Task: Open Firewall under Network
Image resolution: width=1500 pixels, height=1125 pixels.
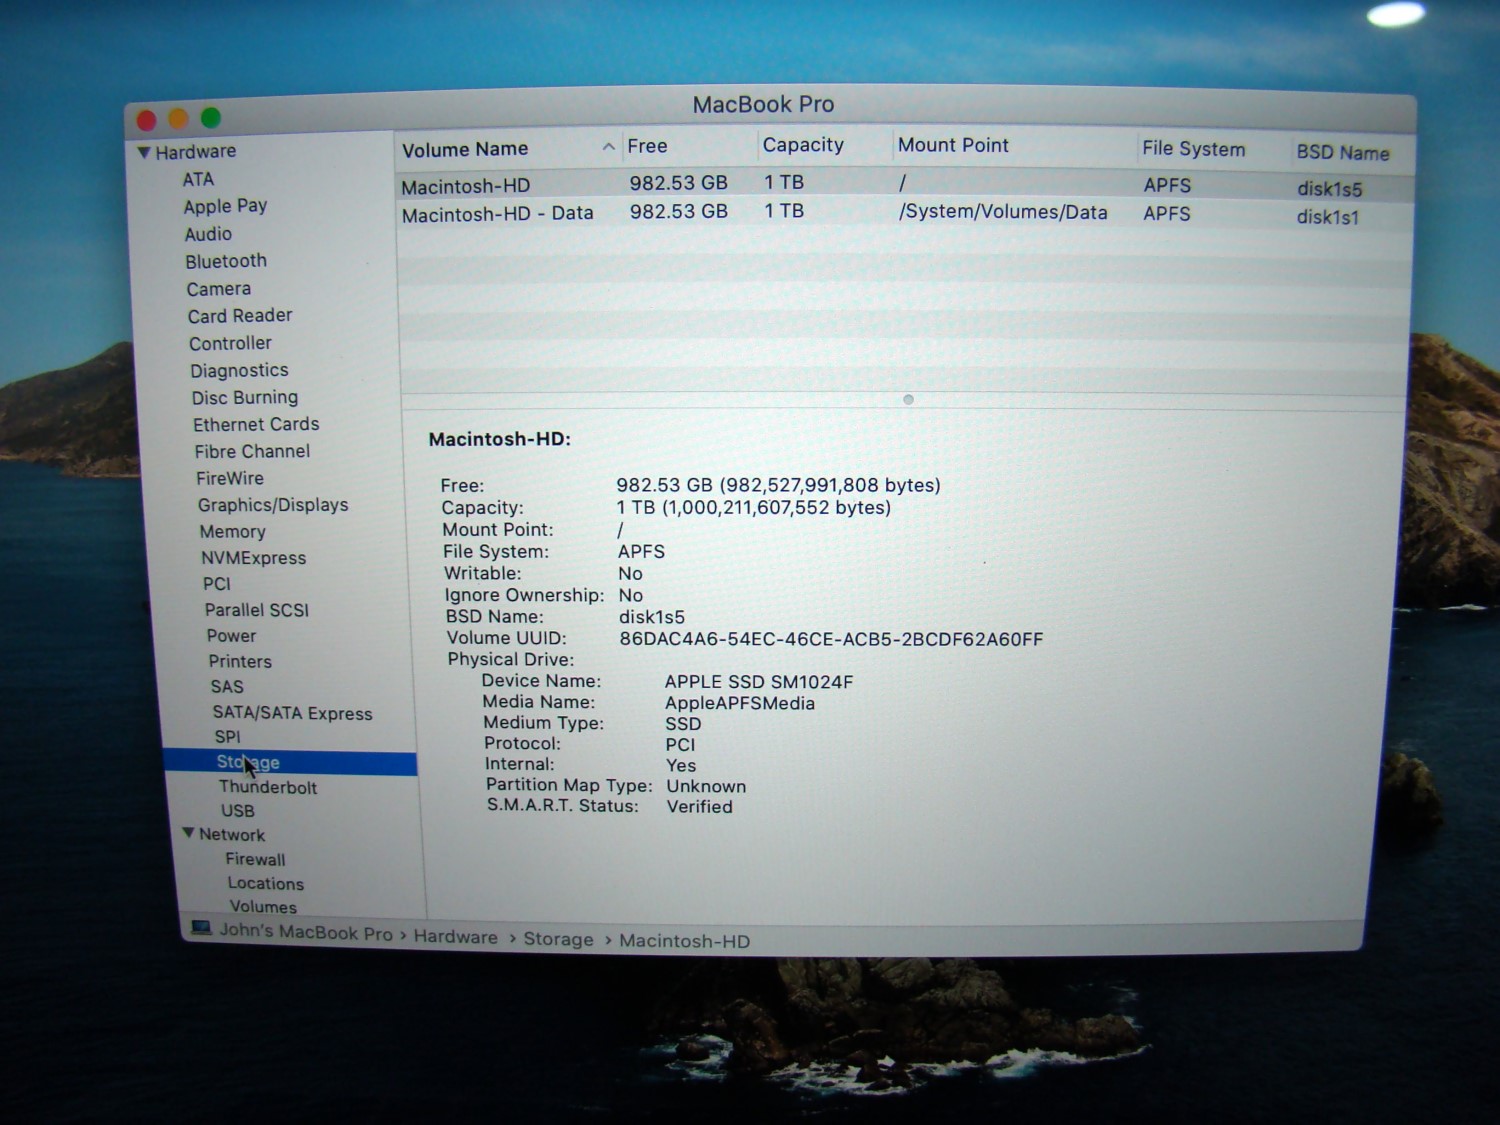Action: 255,859
